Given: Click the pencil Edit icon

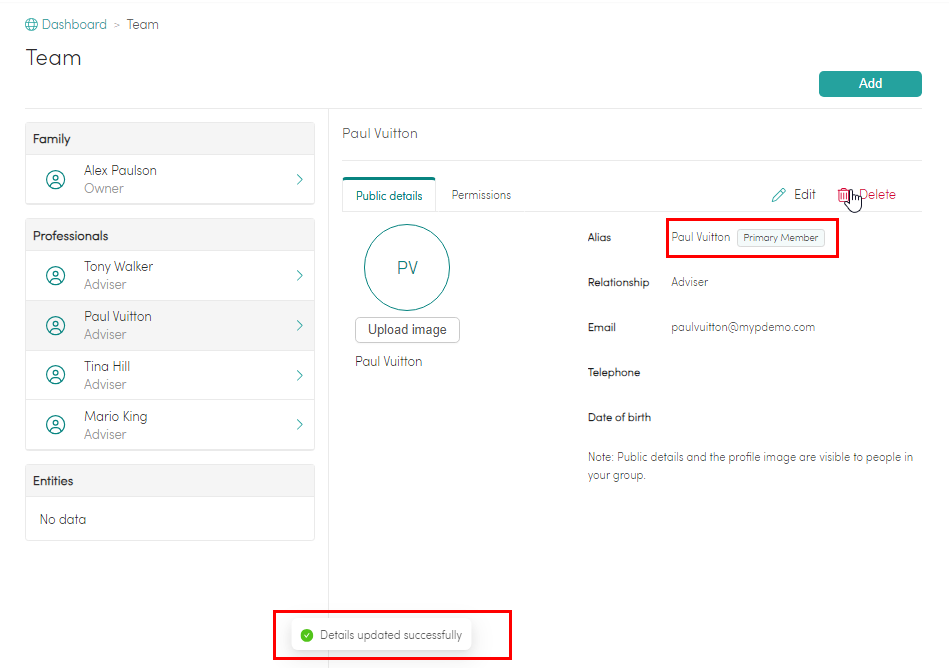Looking at the screenshot, I should click(x=779, y=195).
